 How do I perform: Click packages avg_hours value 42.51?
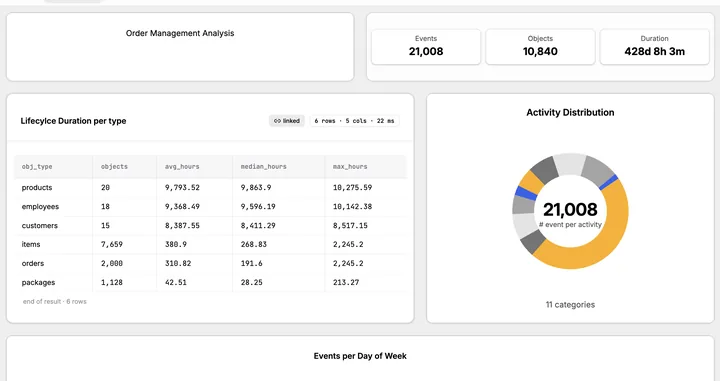176,282
